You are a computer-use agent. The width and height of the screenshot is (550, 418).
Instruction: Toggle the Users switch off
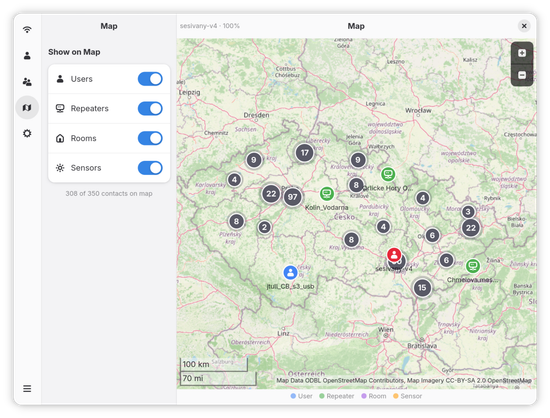click(150, 79)
